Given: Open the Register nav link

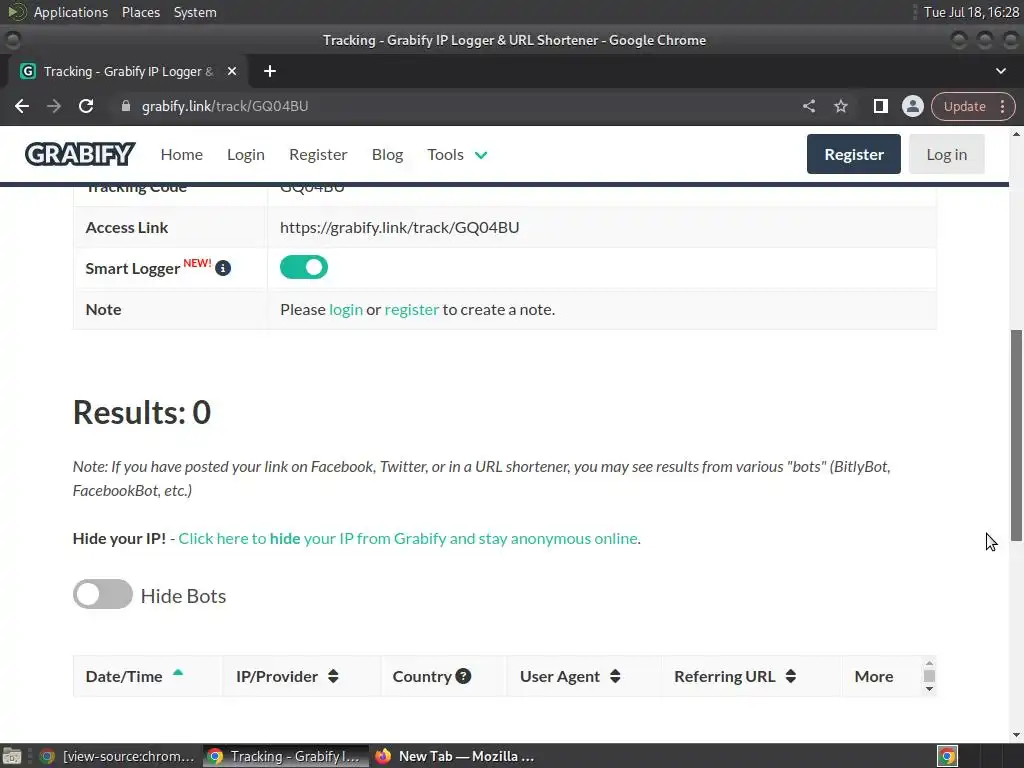Looking at the screenshot, I should 318,155.
